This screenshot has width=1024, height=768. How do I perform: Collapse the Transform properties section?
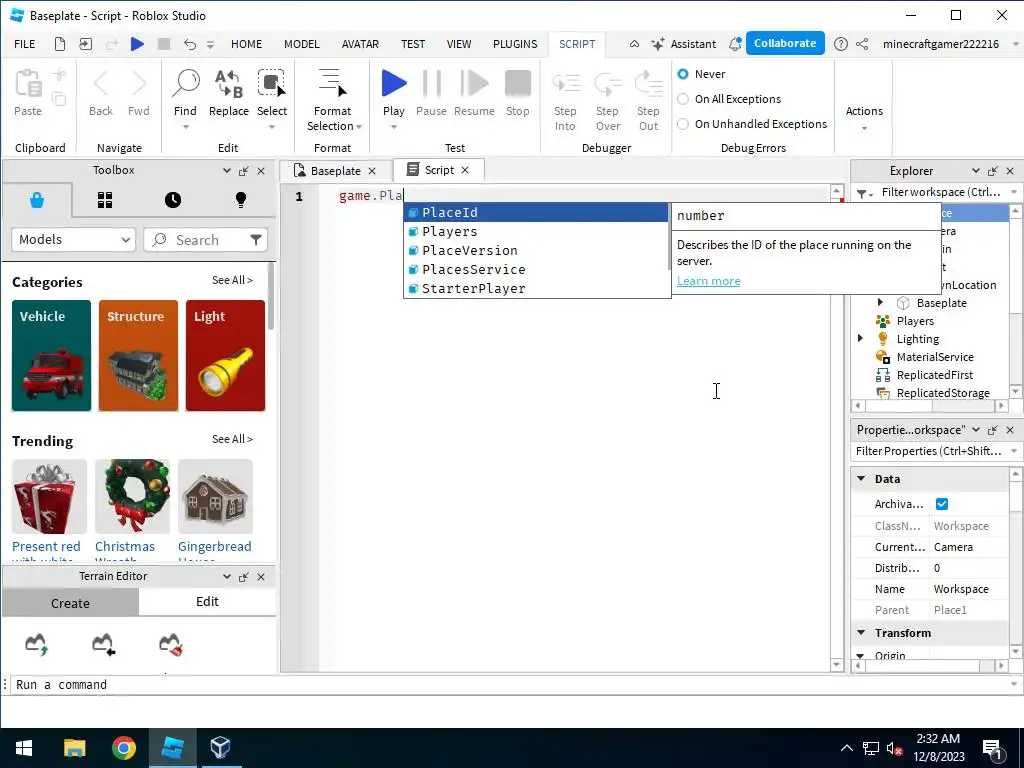point(861,633)
